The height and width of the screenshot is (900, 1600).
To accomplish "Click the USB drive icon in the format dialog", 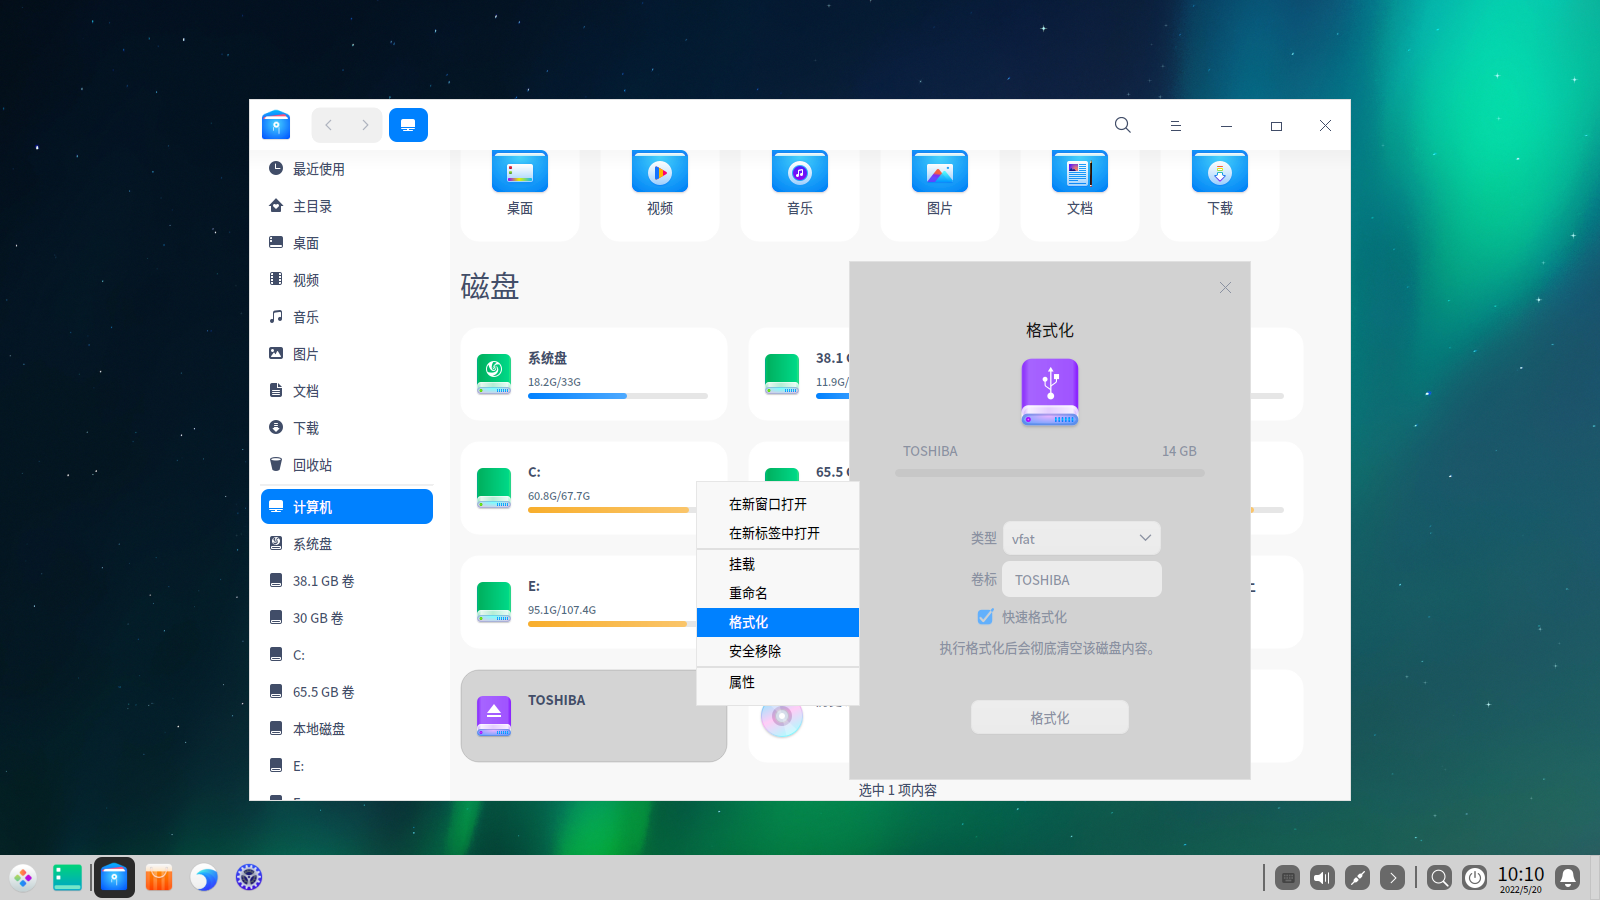I will pos(1049,393).
